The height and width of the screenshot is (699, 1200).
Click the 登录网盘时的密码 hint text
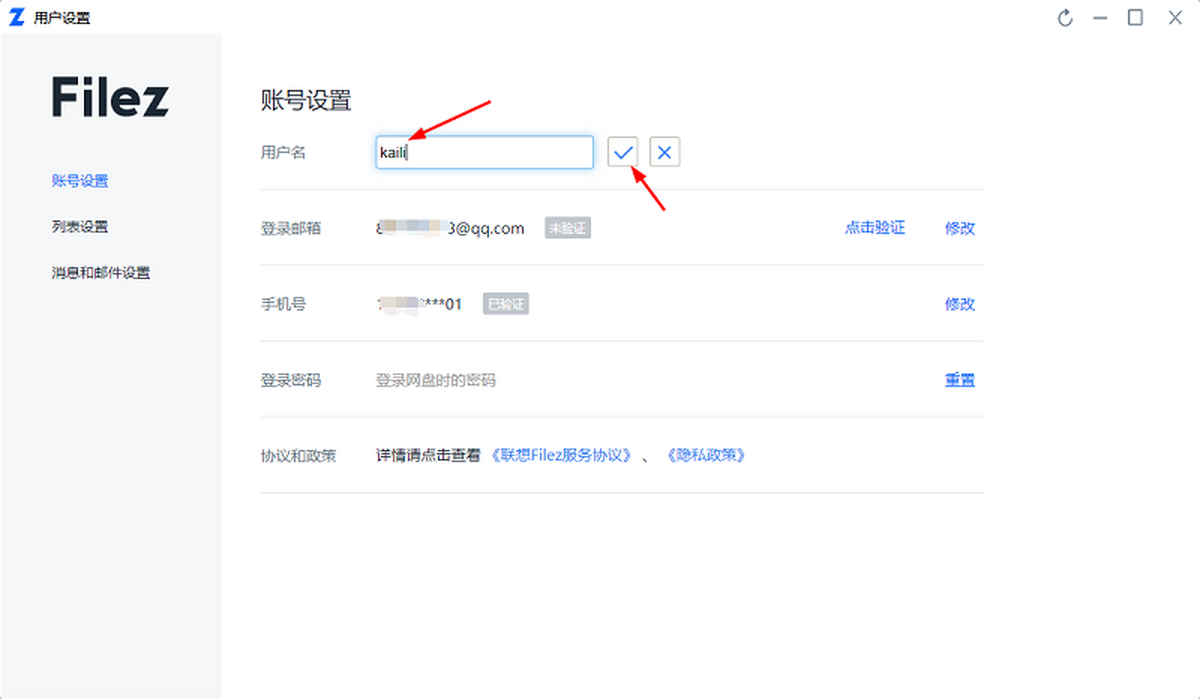pos(435,380)
